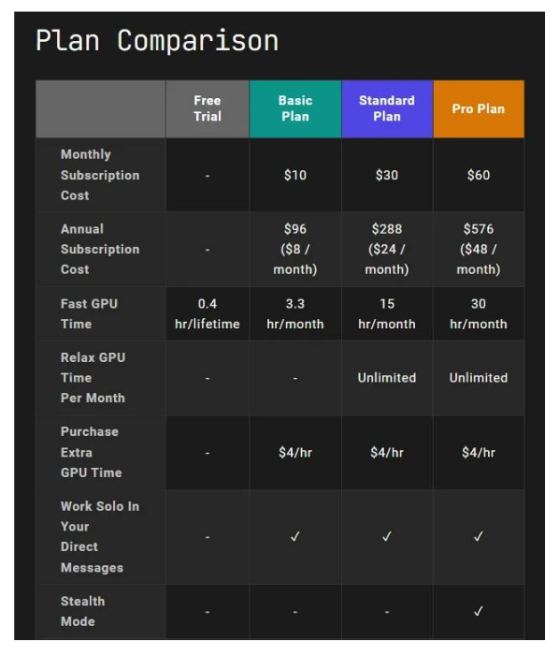Select the $576 annual cost cell
Screen dimensions: 554x649
pos(479,249)
